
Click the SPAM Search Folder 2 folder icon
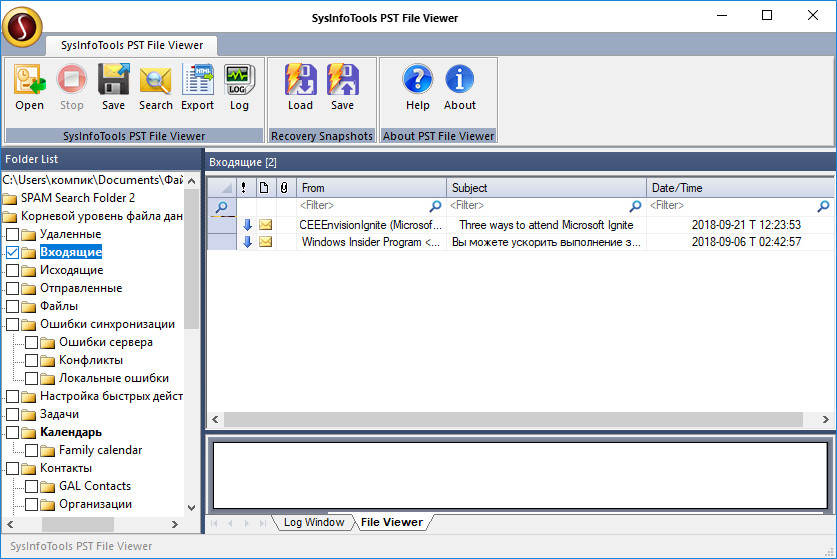click(10, 199)
